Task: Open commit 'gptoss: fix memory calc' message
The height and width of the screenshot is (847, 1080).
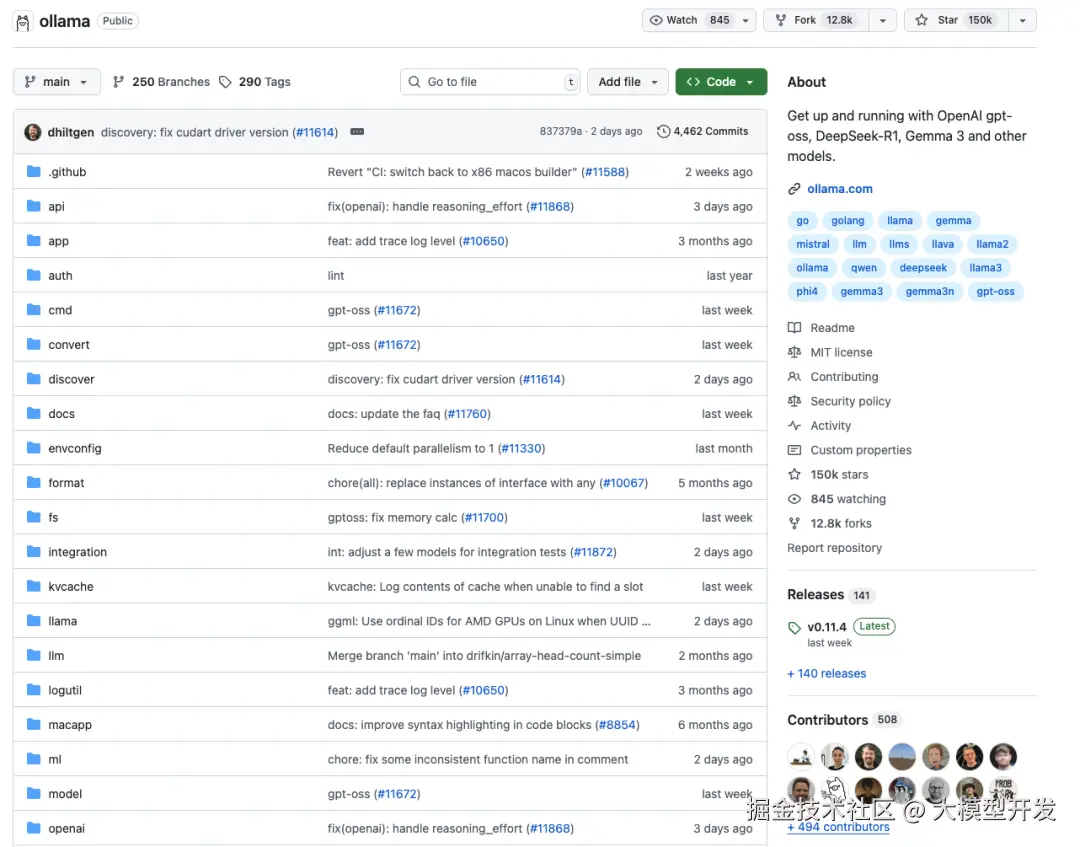Action: pos(392,517)
